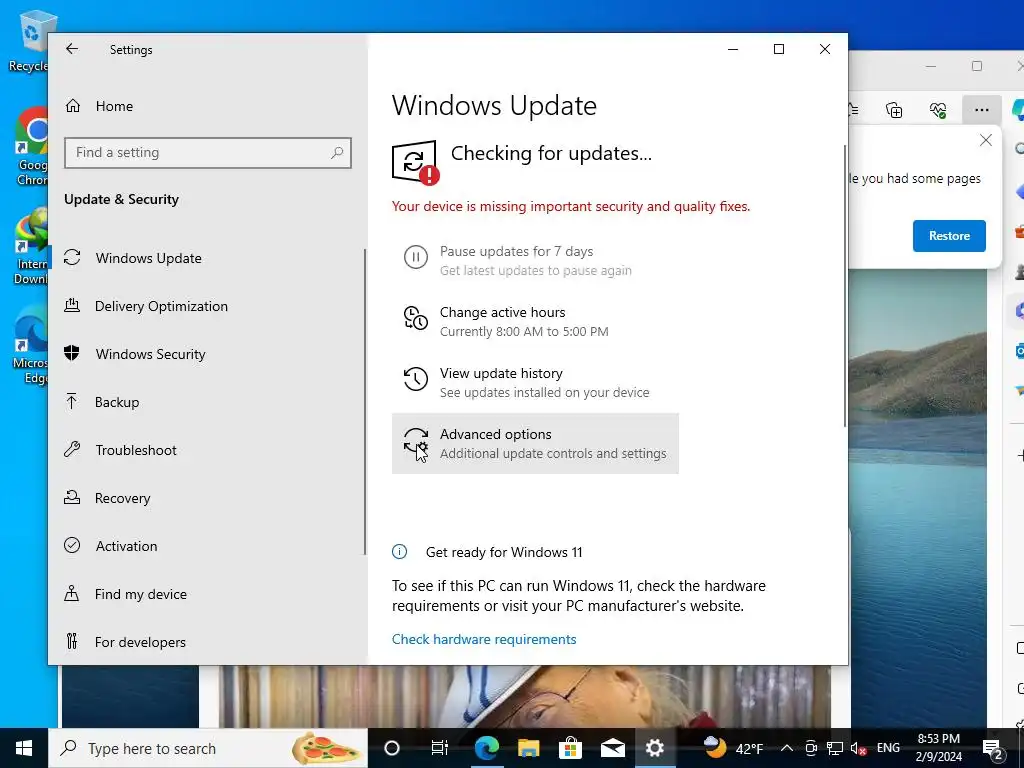The width and height of the screenshot is (1024, 768).
Task: Open Microsoft Edge from the taskbar
Action: (487, 748)
